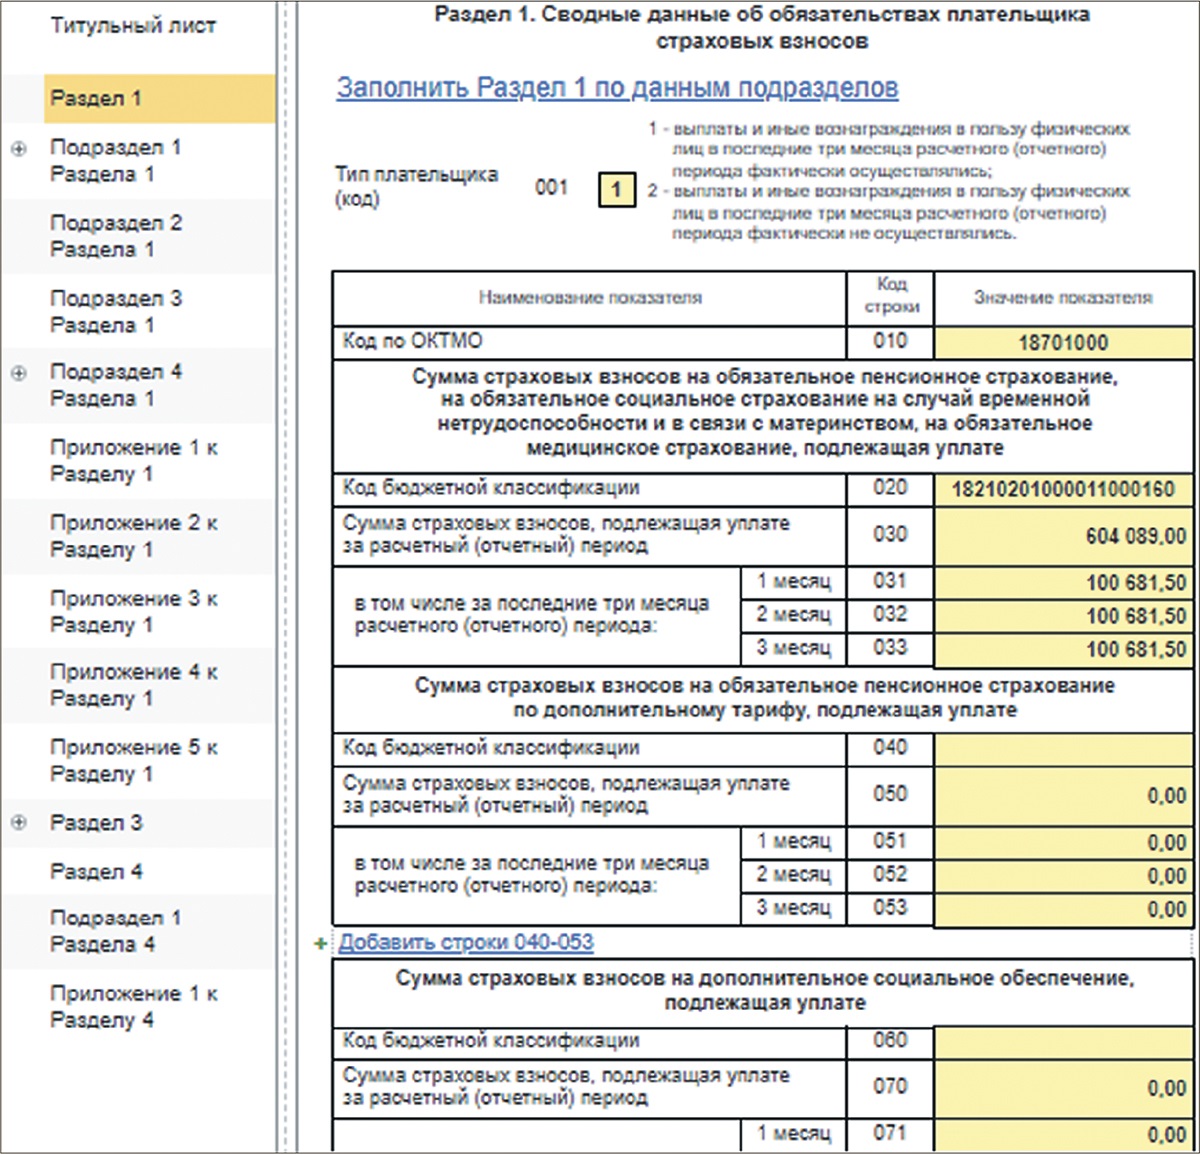
Task: Open Приложение 1 к Разделу 4
Action: (133, 1006)
